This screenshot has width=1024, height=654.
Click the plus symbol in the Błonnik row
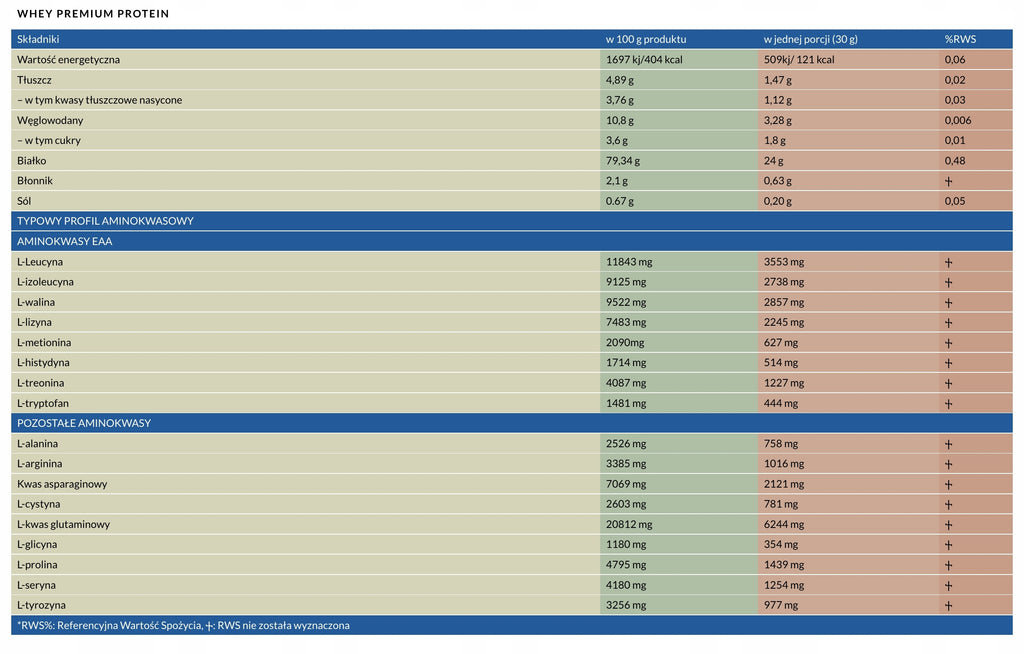(948, 182)
